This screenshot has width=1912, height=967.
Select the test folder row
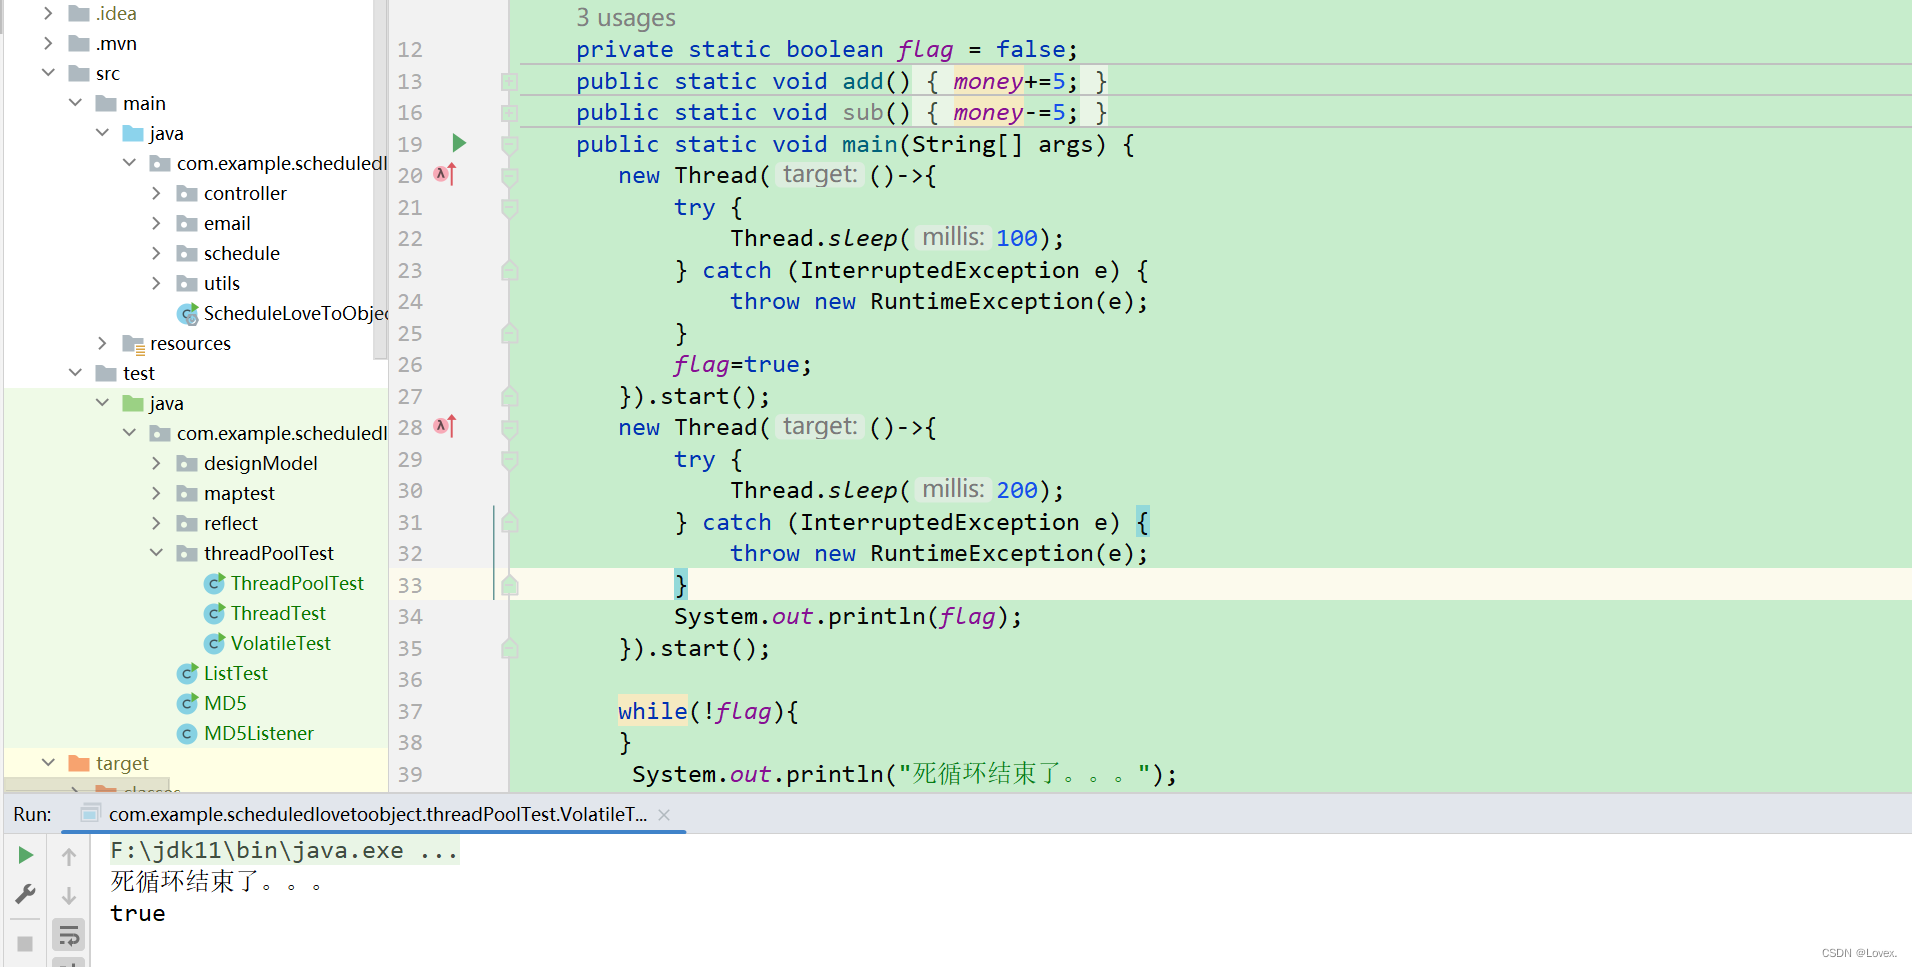point(196,373)
